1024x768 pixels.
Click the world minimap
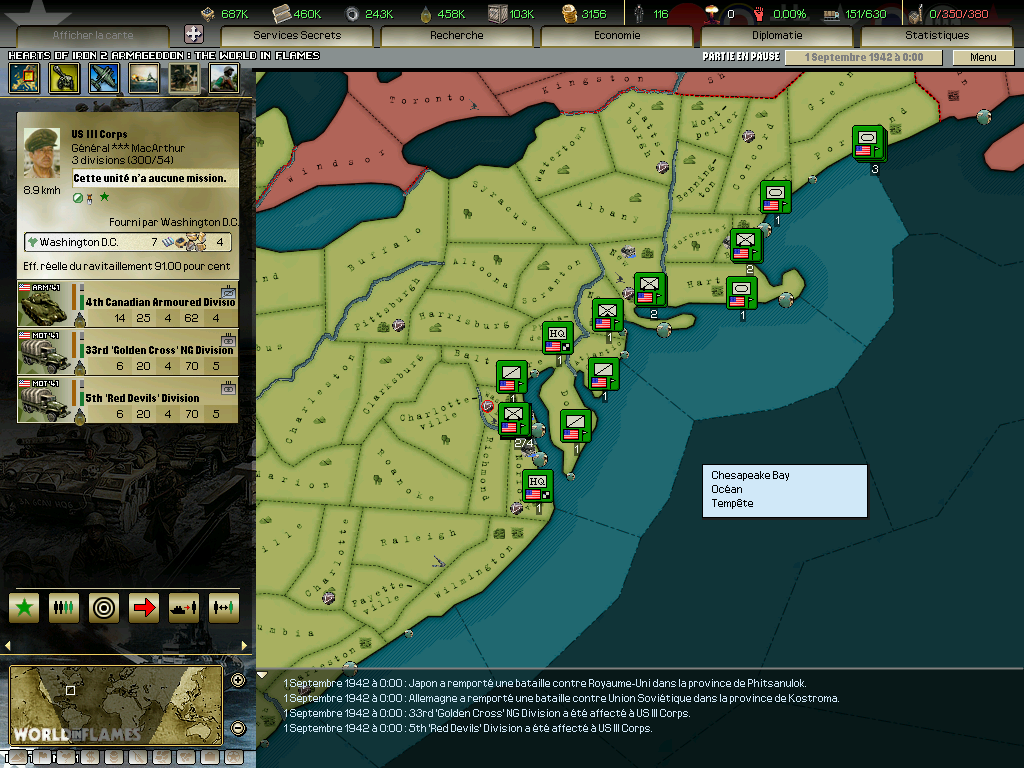coord(116,705)
